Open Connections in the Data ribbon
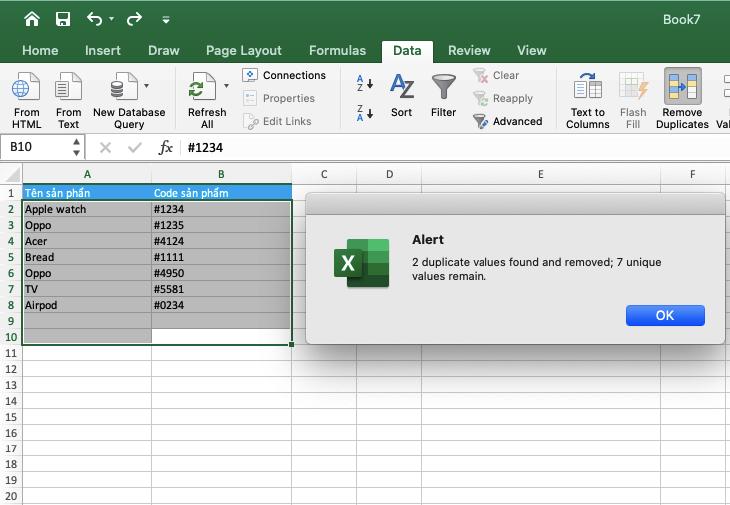Image resolution: width=730 pixels, height=505 pixels. pos(284,75)
